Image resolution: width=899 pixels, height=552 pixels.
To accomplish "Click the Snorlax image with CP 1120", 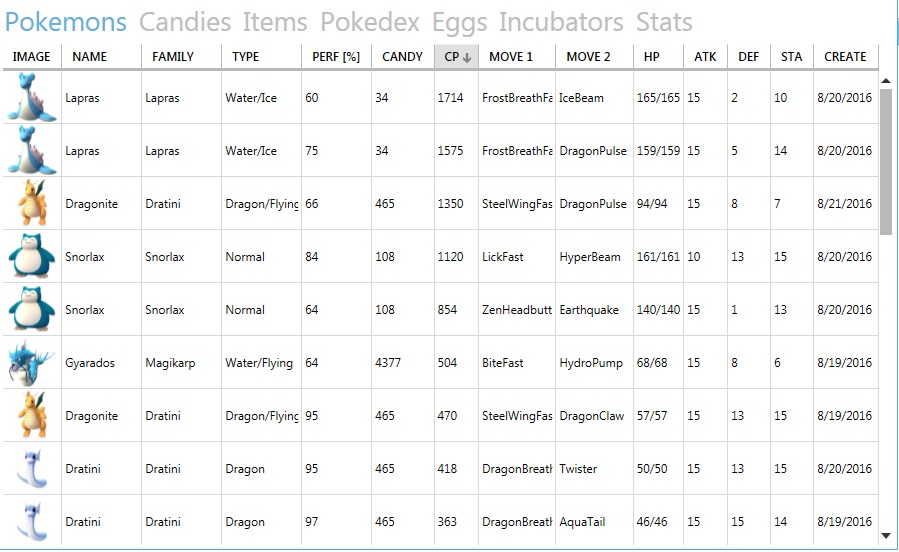I will coord(32,256).
